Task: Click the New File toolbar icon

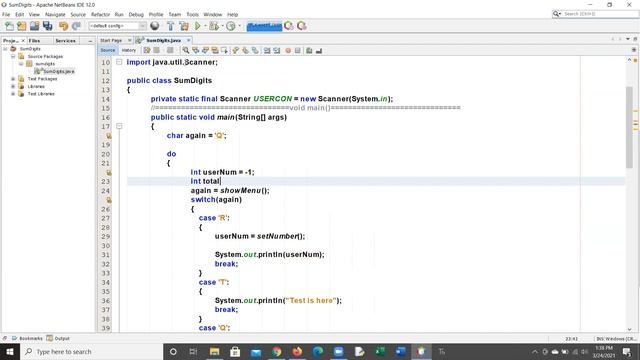Action: pos(9,26)
